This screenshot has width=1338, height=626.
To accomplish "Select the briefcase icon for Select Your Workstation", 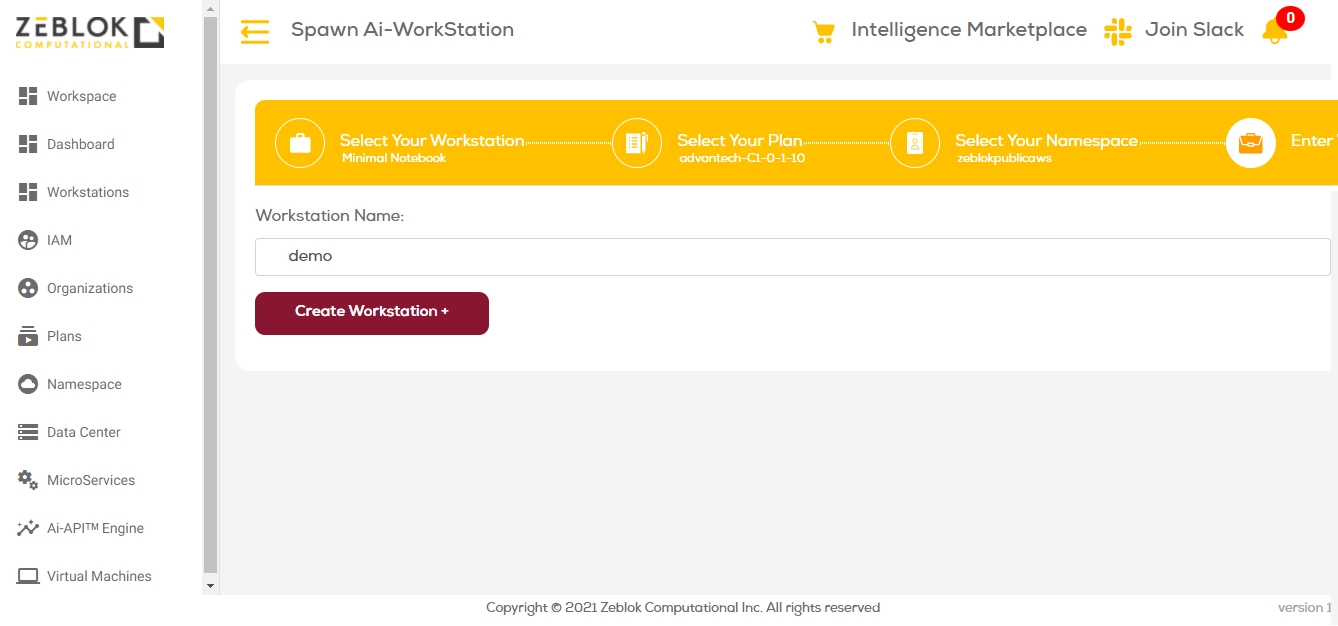I will [300, 143].
